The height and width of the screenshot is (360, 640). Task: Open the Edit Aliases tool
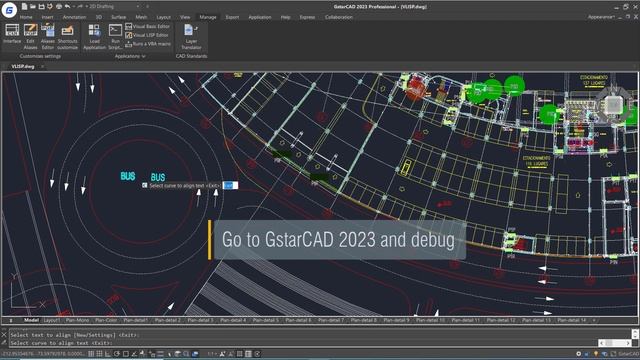(31, 36)
